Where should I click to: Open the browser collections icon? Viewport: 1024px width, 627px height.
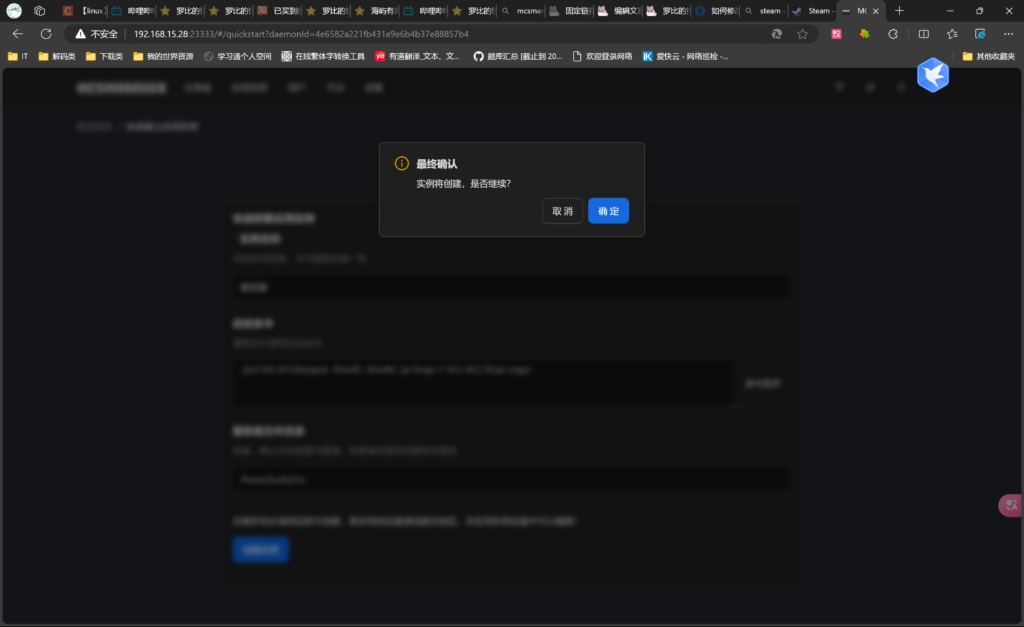pos(980,33)
